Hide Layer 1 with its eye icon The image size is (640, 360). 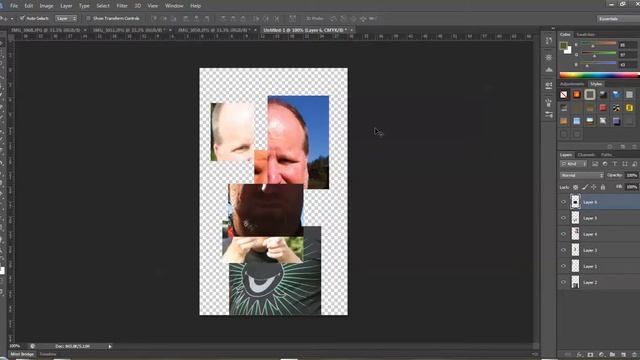(x=564, y=266)
